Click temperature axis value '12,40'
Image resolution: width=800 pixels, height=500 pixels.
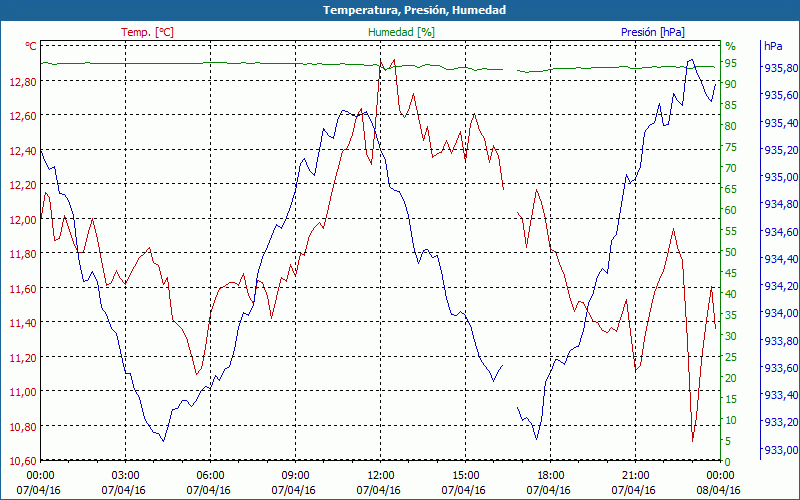click(23, 151)
